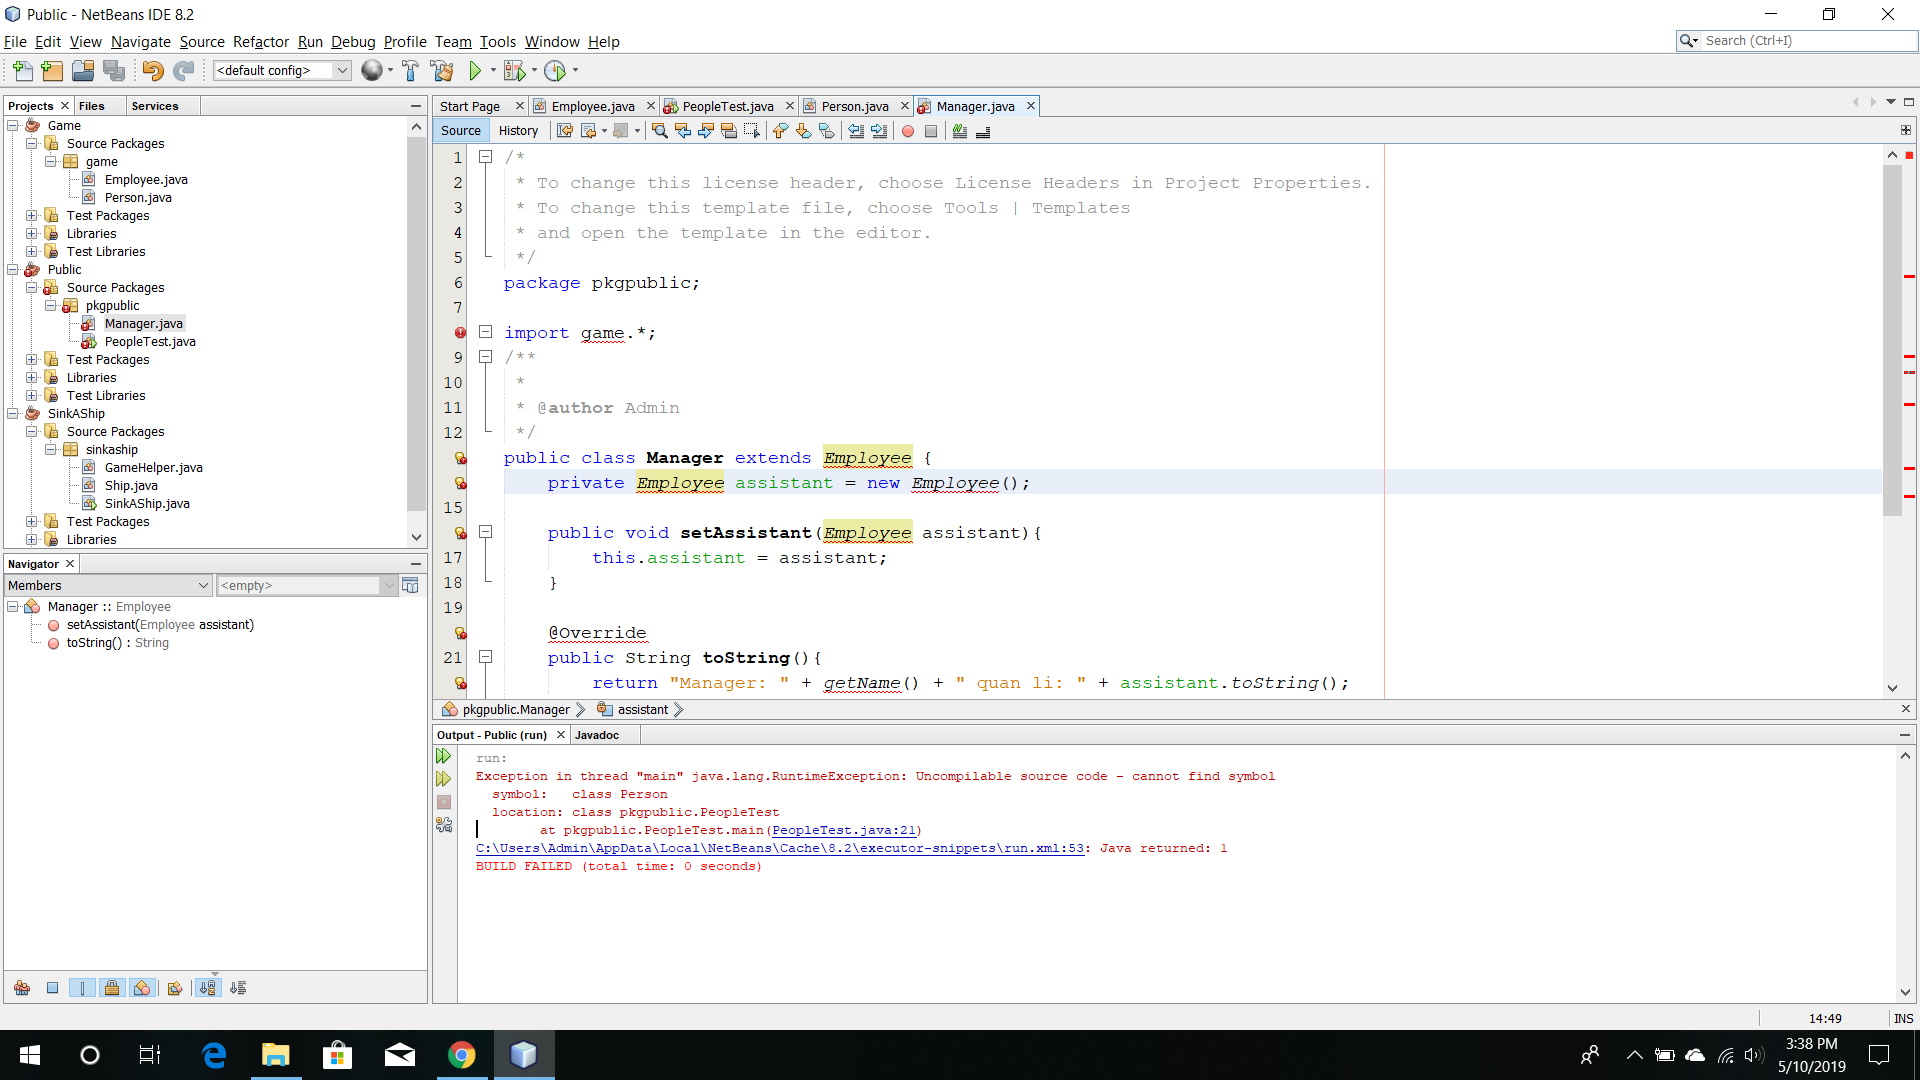Click the Undo arrow in the toolbar

click(152, 71)
